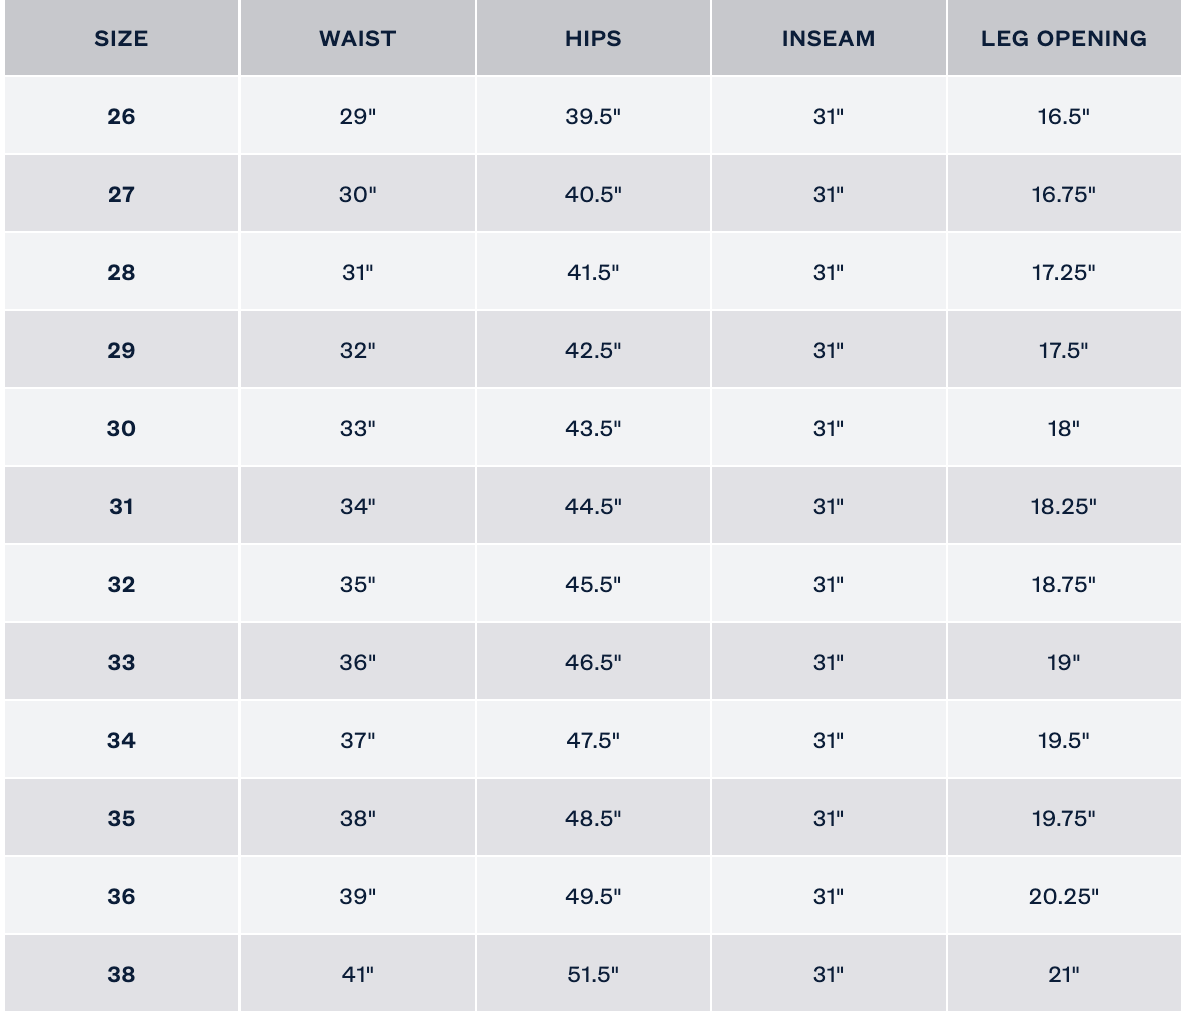Click size 35 row label
Screen dimensions: 1190x1012
(x=121, y=819)
